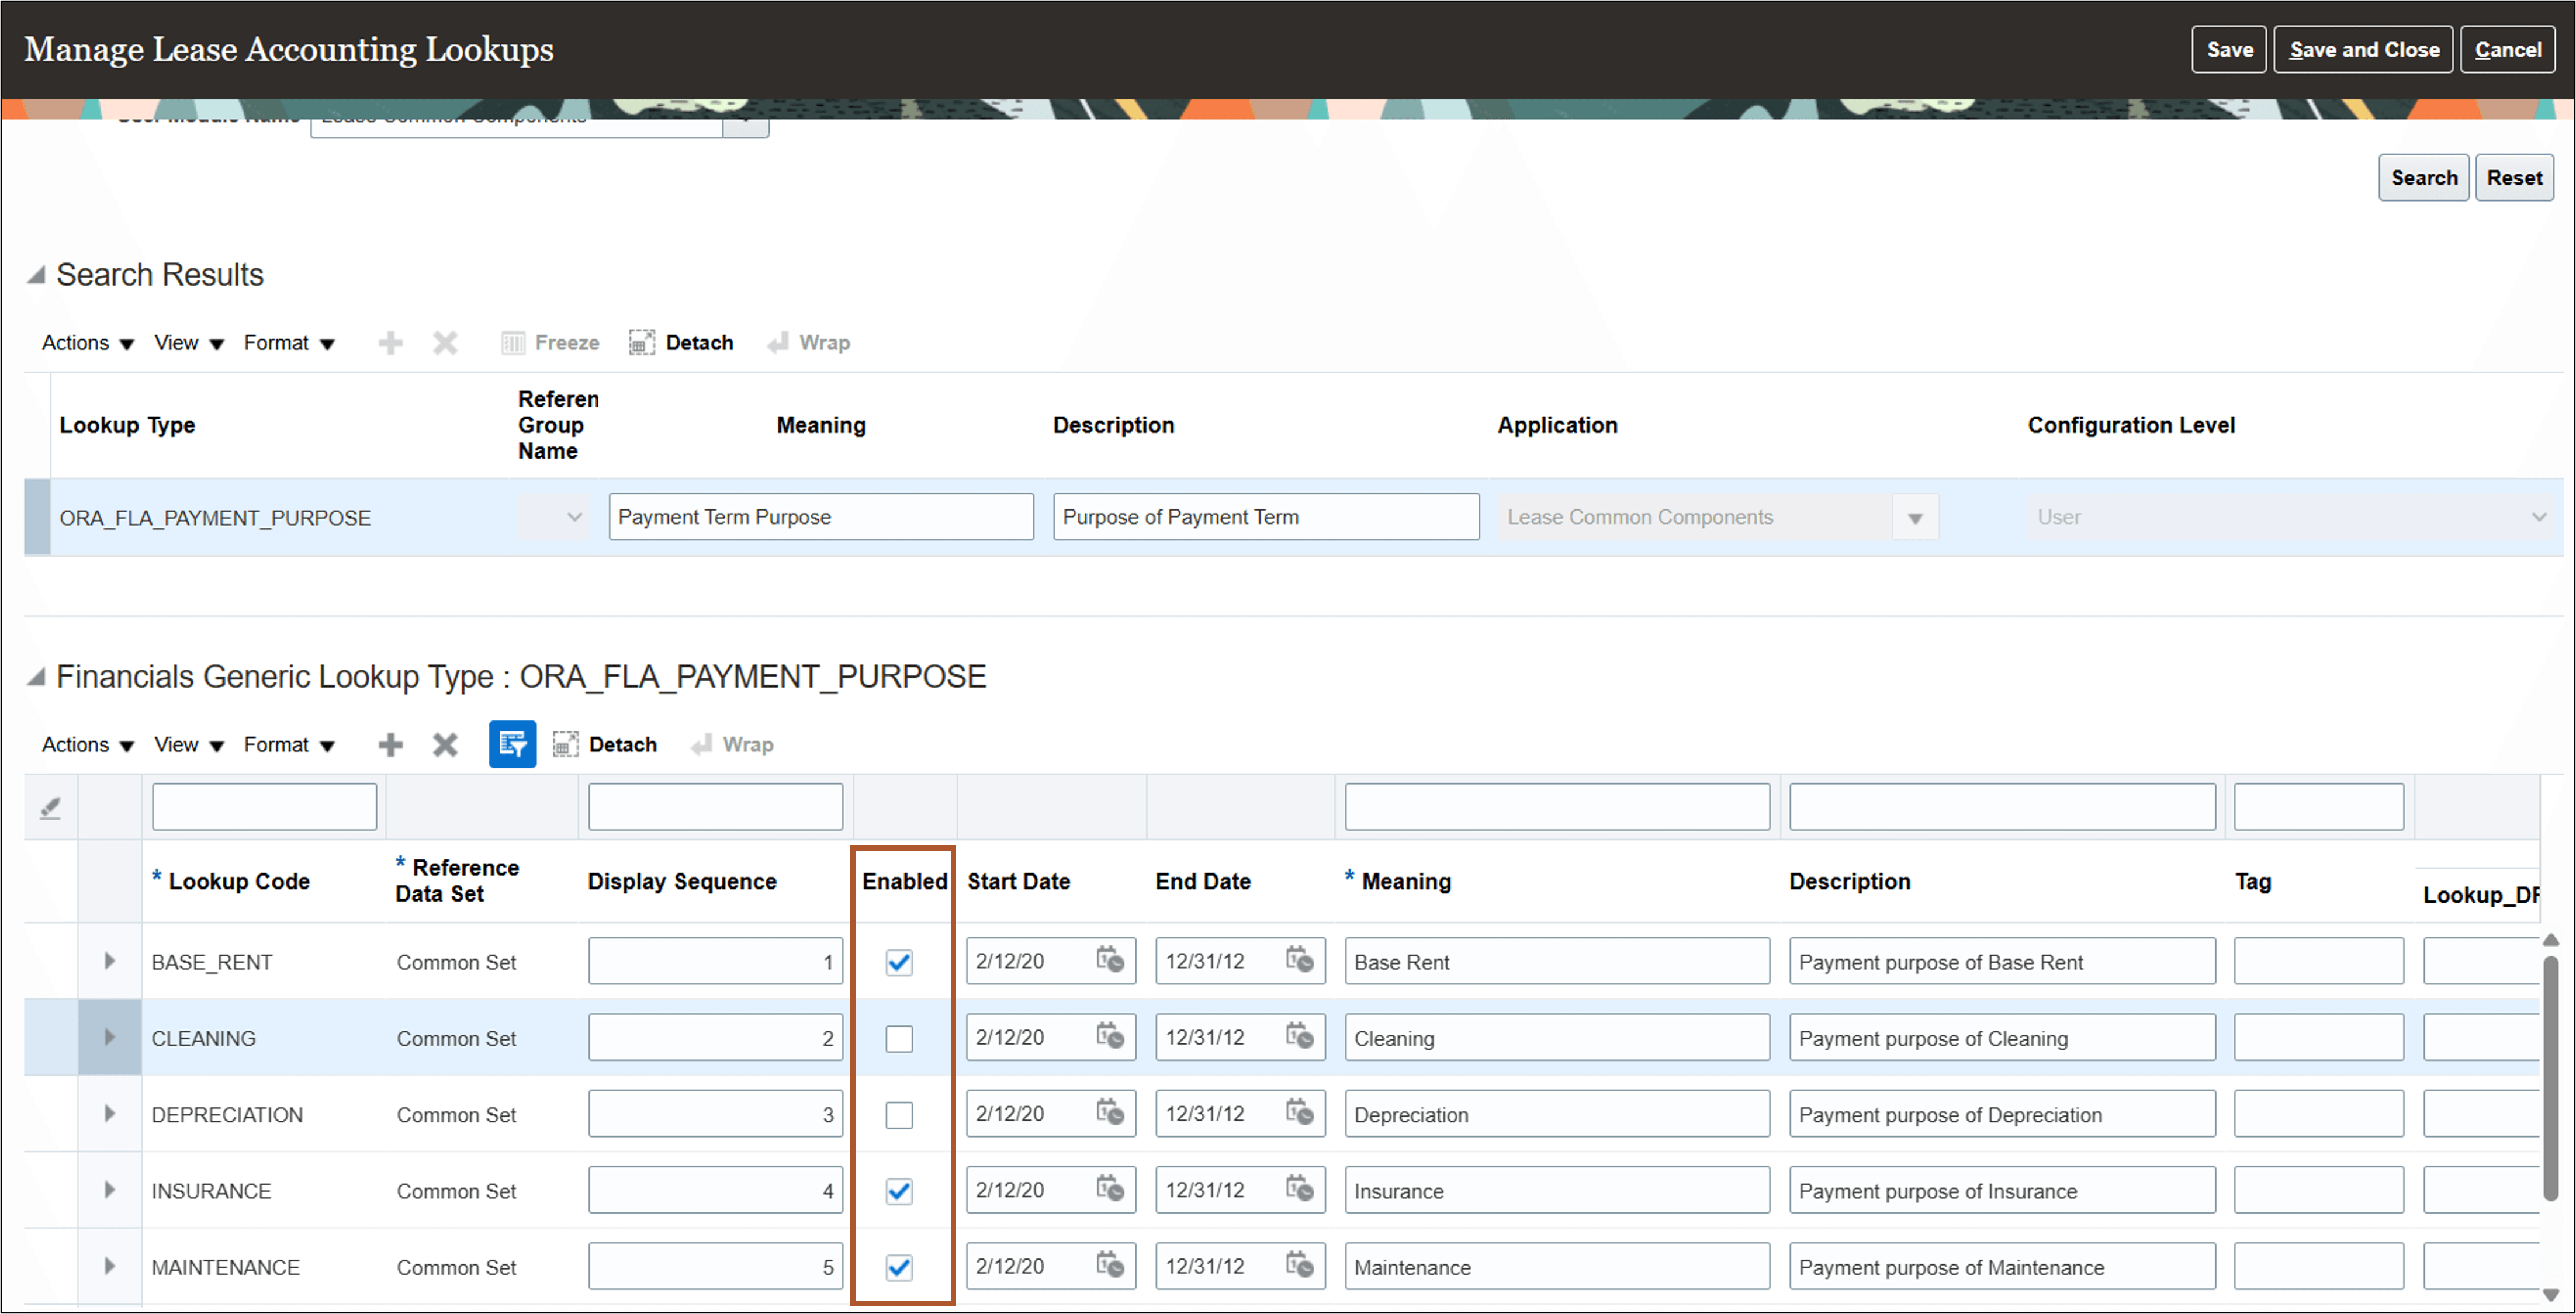Uncheck Enabled for MAINTENANCE
Viewport: 2576px width, 1314px height.
click(899, 1268)
